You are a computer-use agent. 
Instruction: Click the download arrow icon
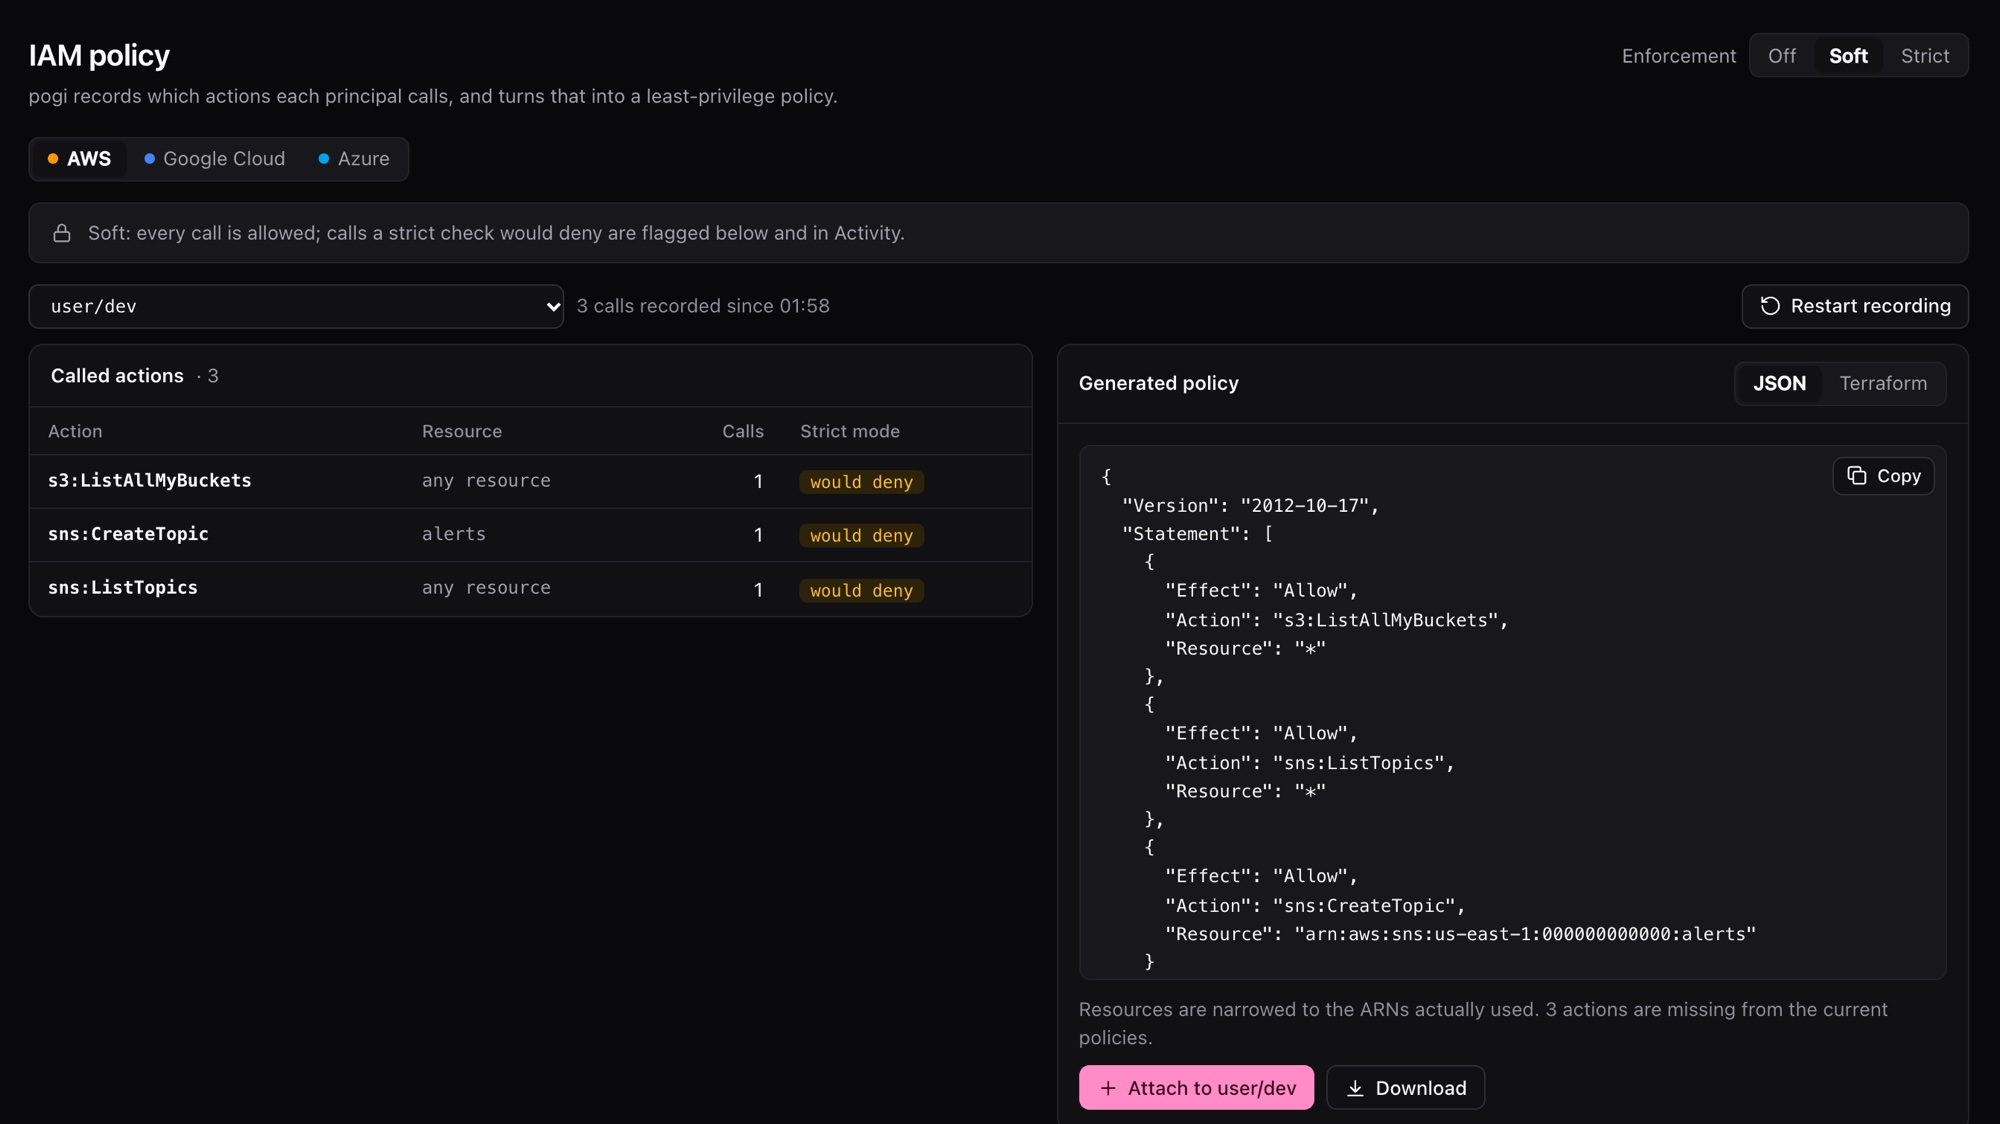pos(1355,1088)
